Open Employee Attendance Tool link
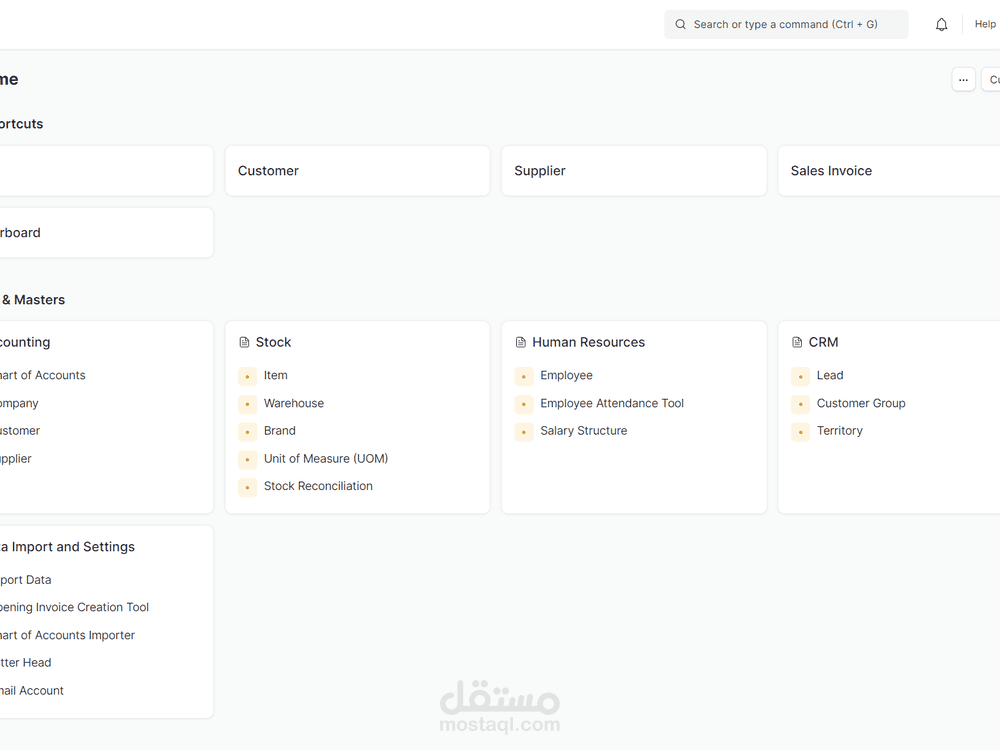 [612, 403]
